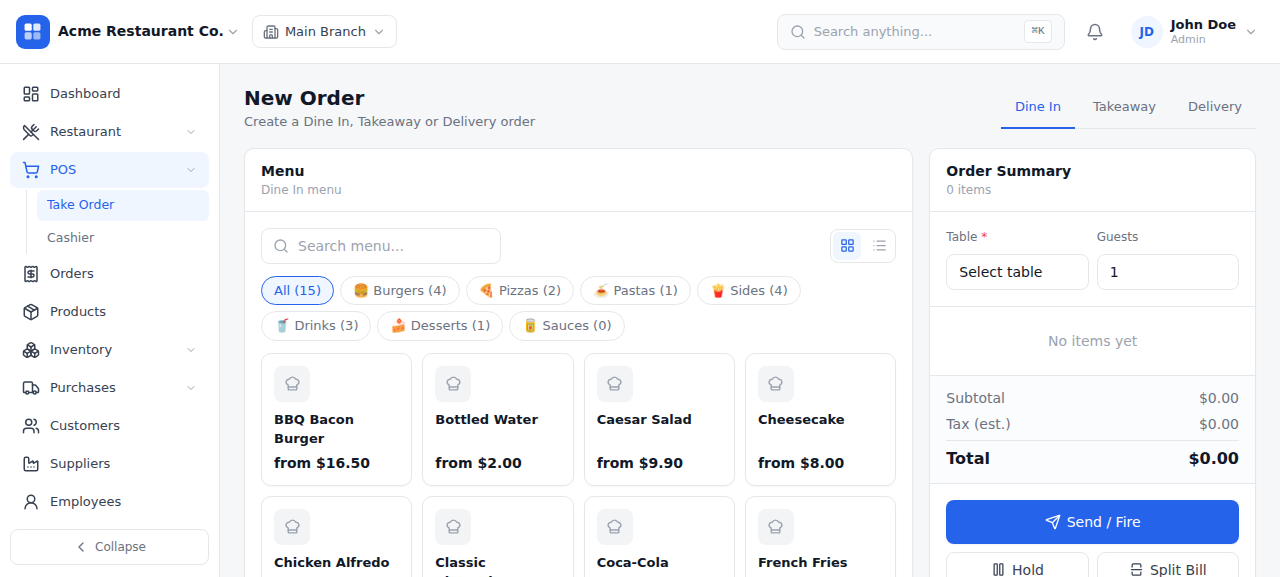1280x577 pixels.
Task: Open the Select table dropdown
Action: [x=1017, y=272]
